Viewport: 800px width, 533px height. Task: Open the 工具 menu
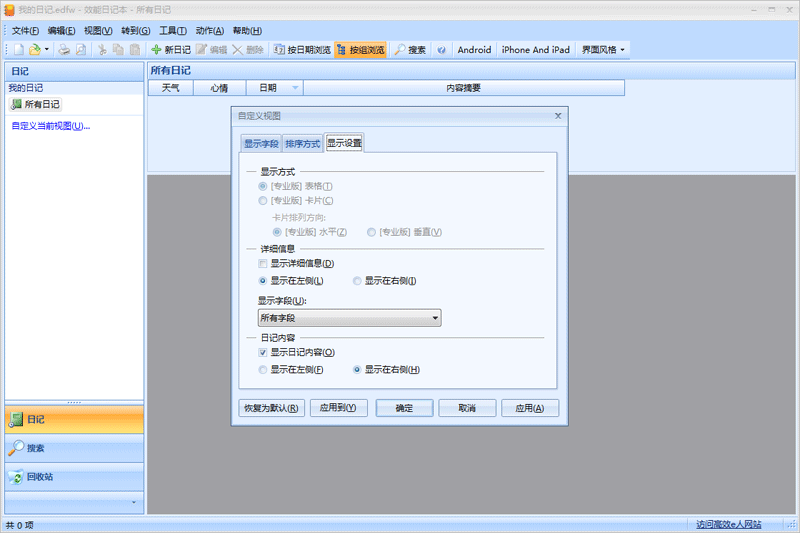pos(172,31)
